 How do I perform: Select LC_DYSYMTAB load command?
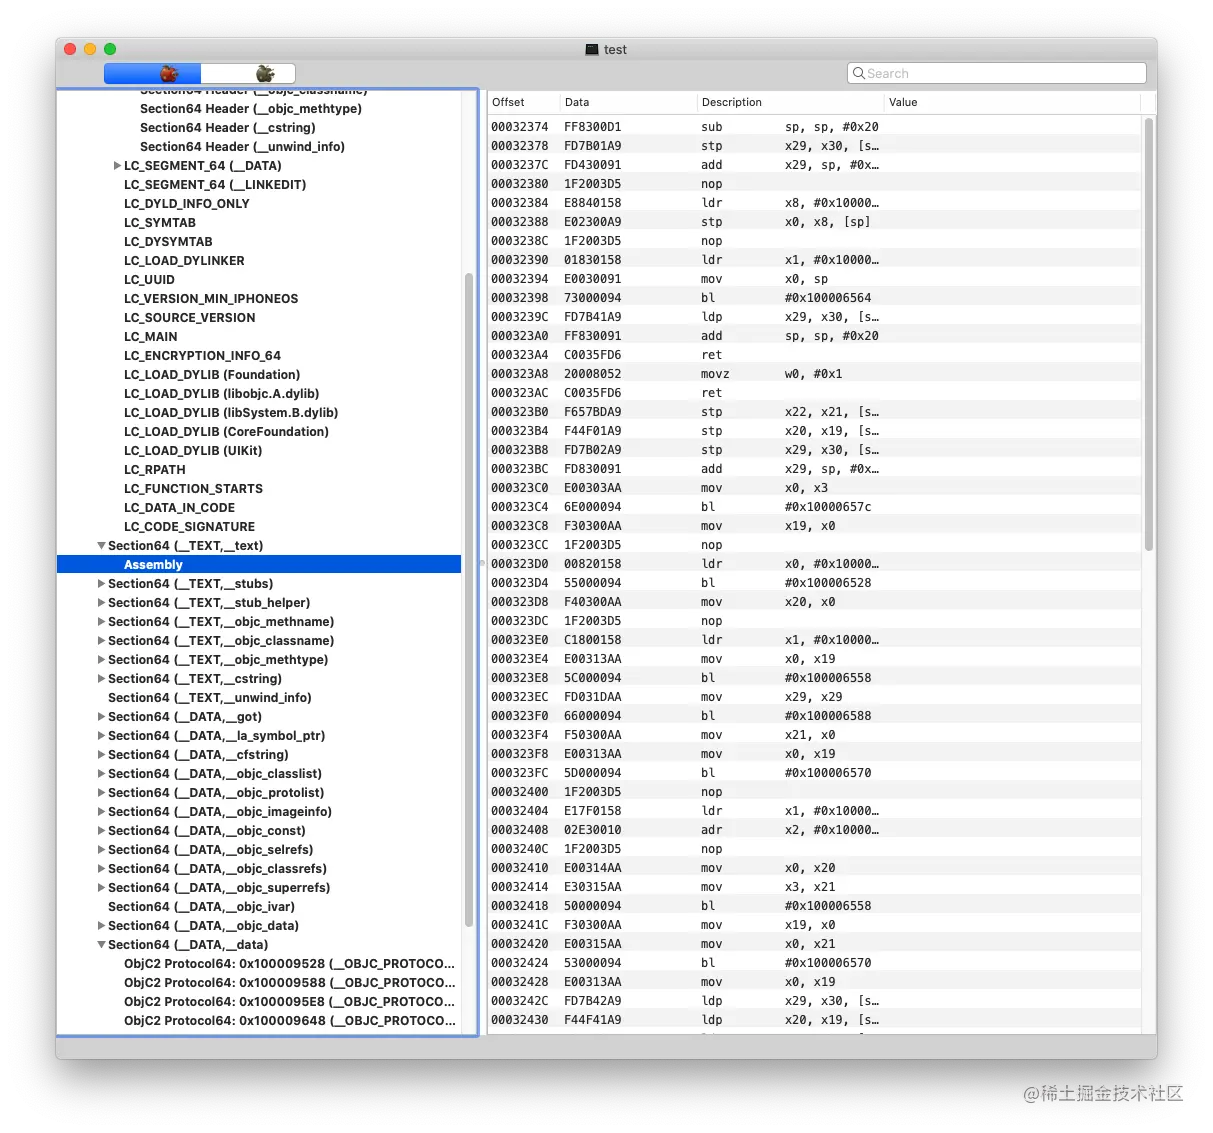[x=259, y=242]
